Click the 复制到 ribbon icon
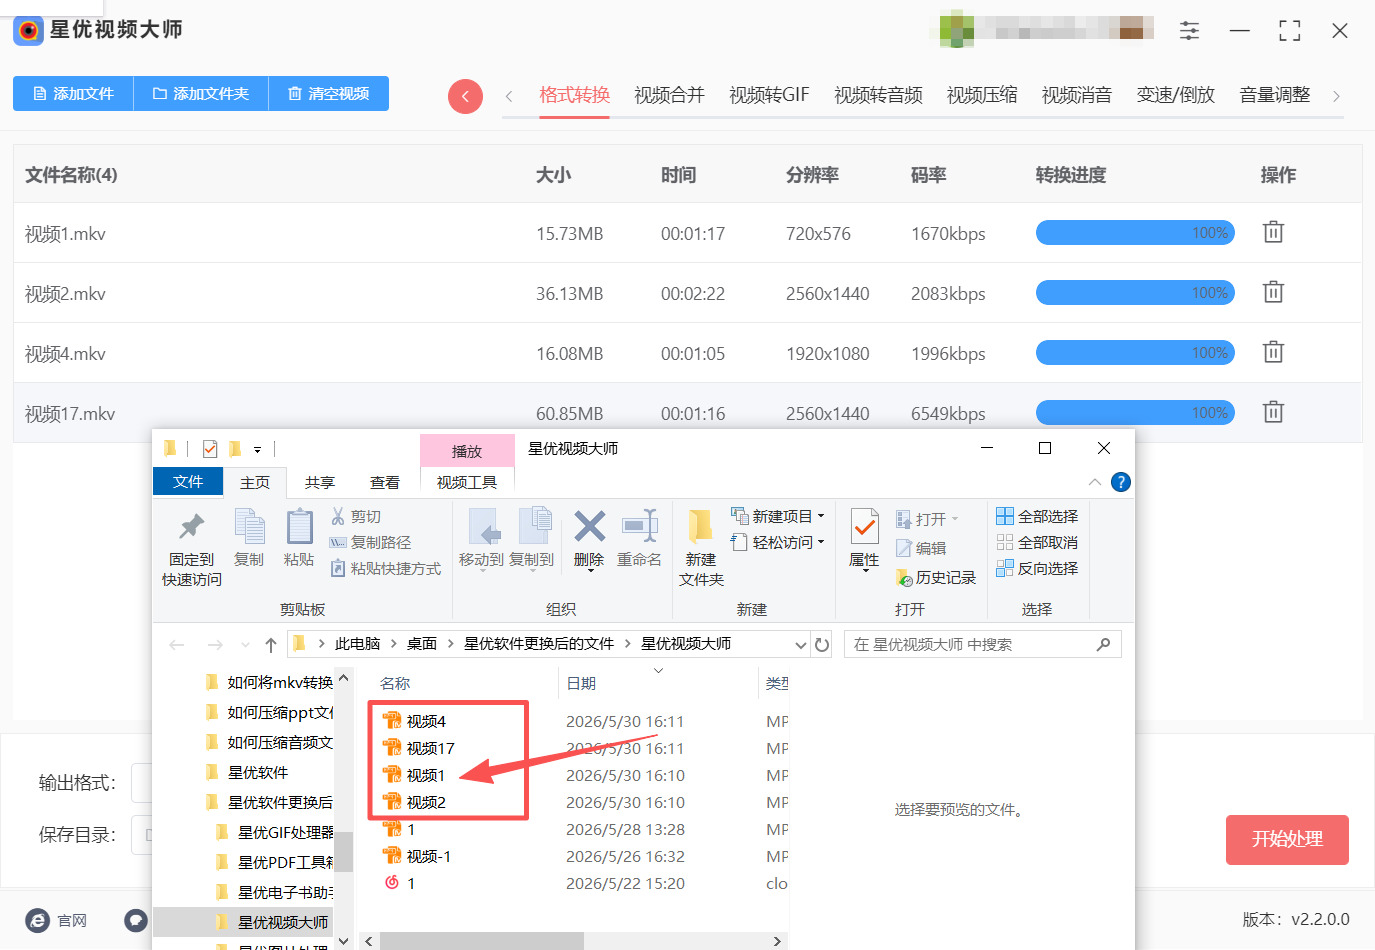Screen dimensions: 1375x950 pyautogui.click(x=535, y=526)
